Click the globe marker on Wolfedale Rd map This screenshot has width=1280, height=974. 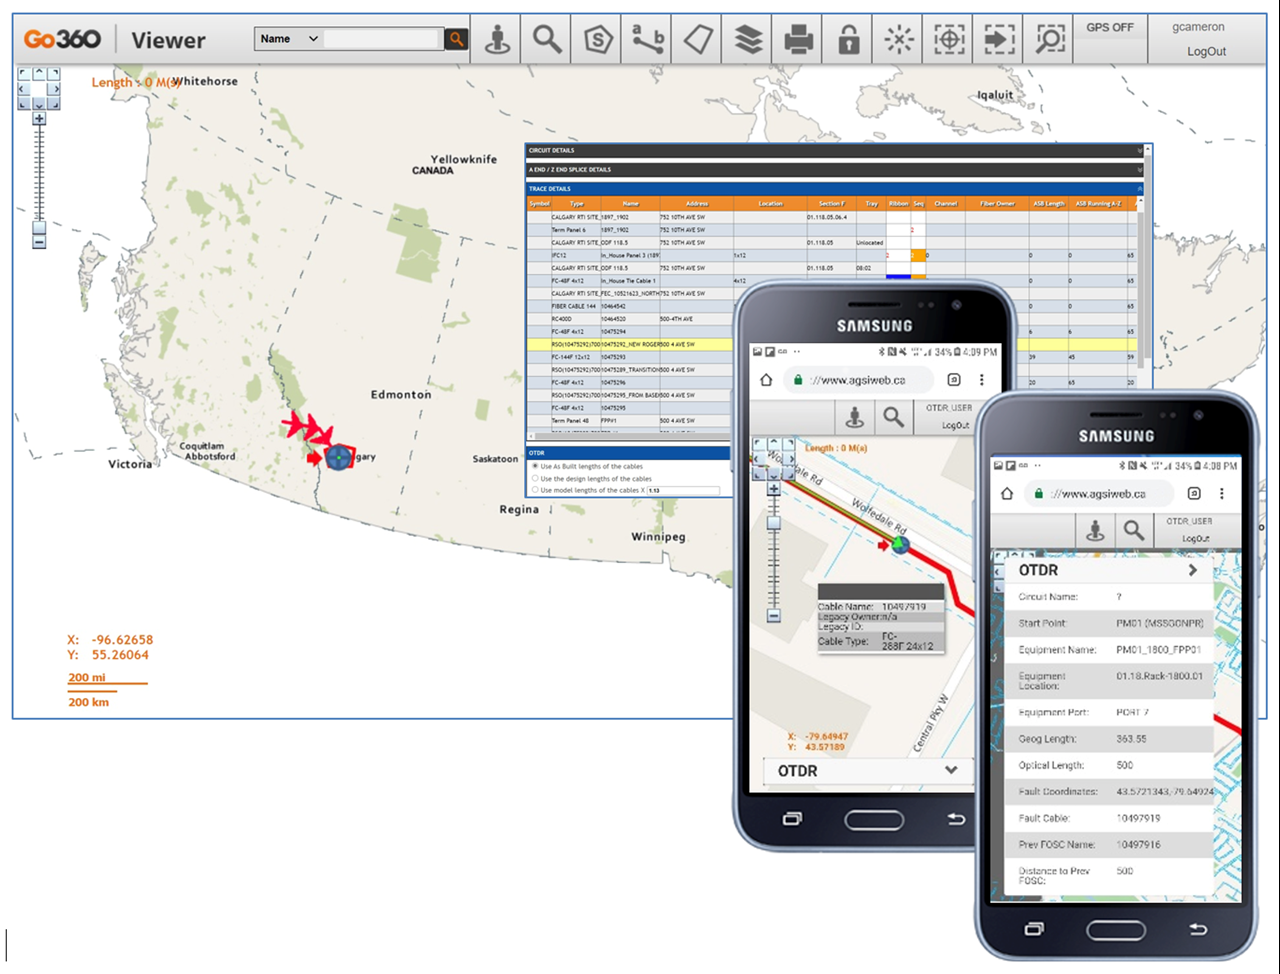pos(901,544)
